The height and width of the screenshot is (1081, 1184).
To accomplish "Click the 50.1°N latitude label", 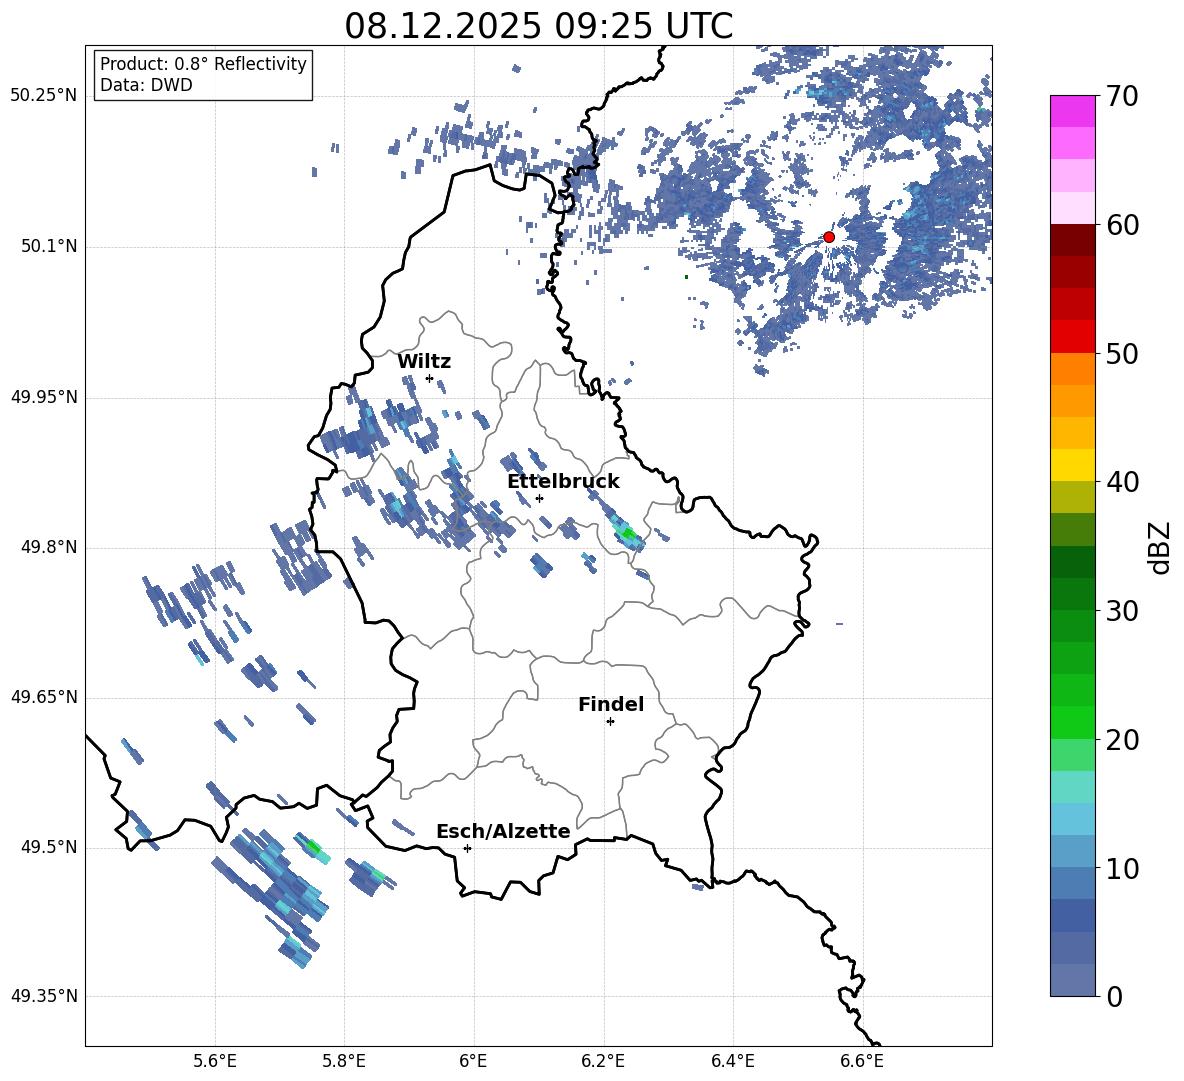I will pyautogui.click(x=48, y=247).
